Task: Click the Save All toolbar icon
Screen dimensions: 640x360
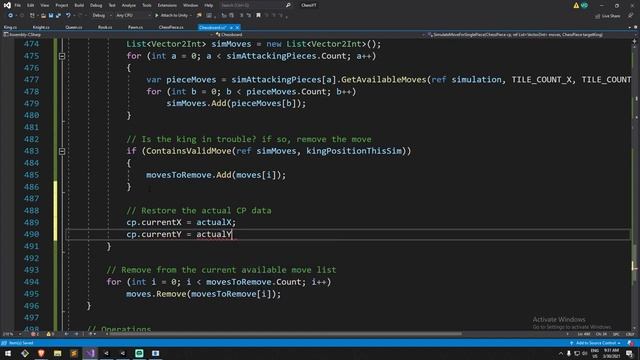Action: point(58,16)
